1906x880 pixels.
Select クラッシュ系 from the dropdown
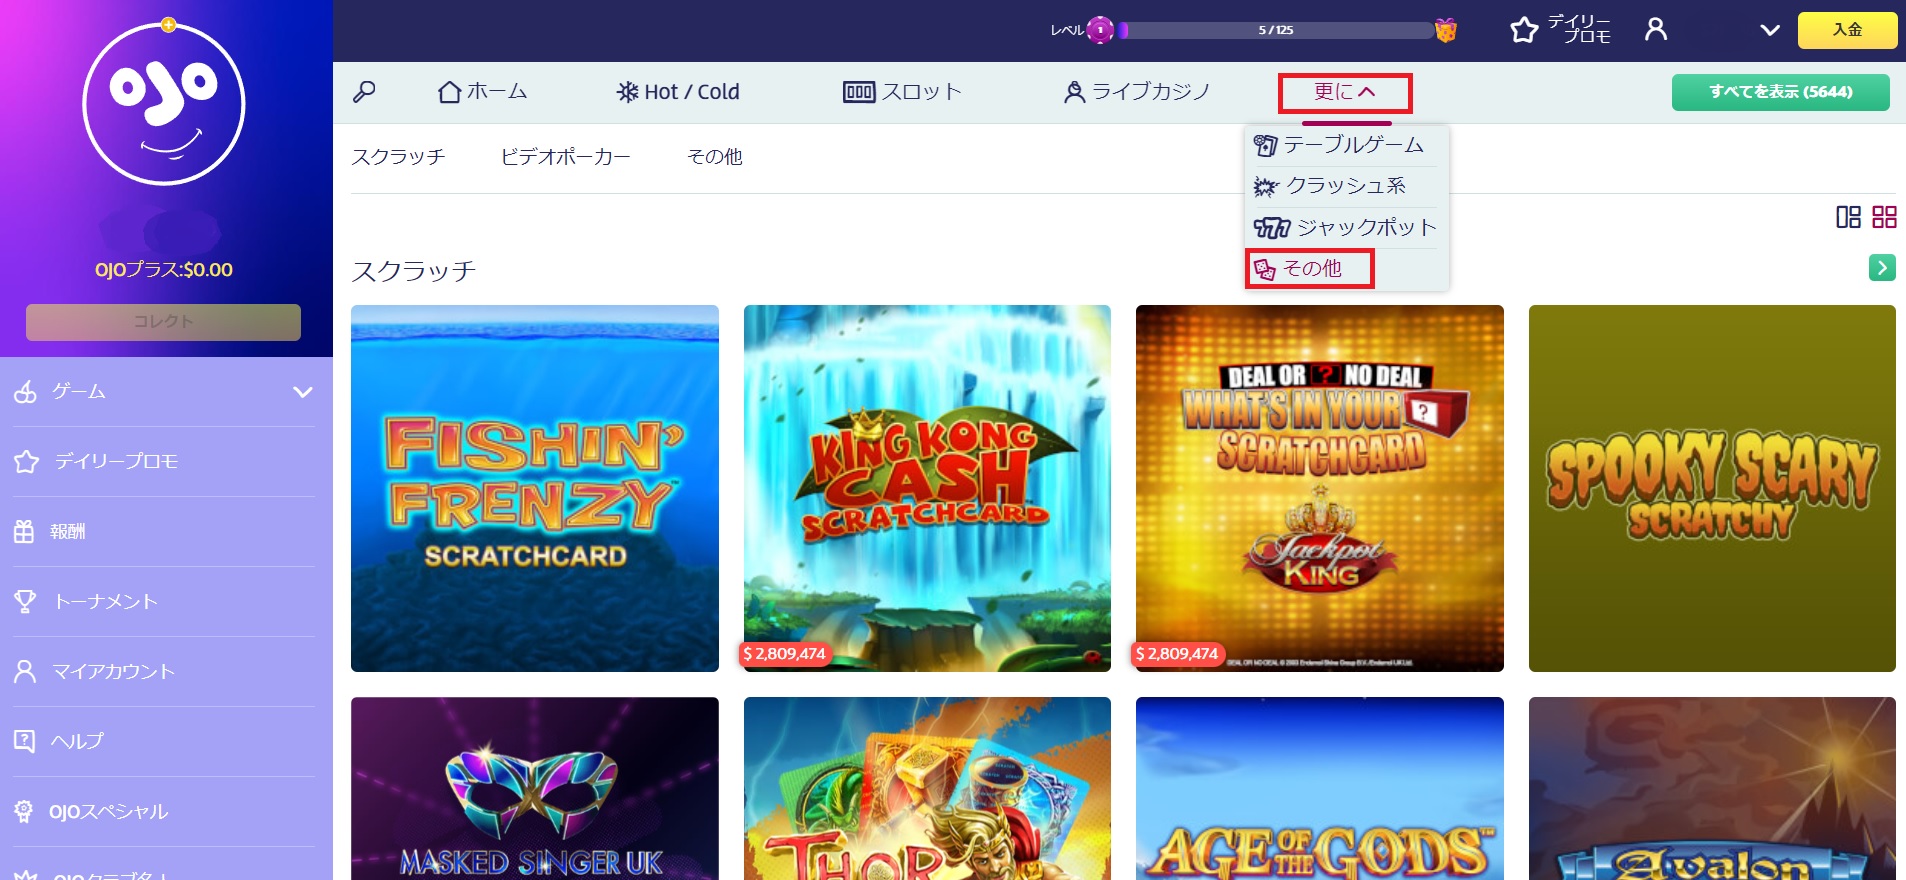click(x=1330, y=186)
